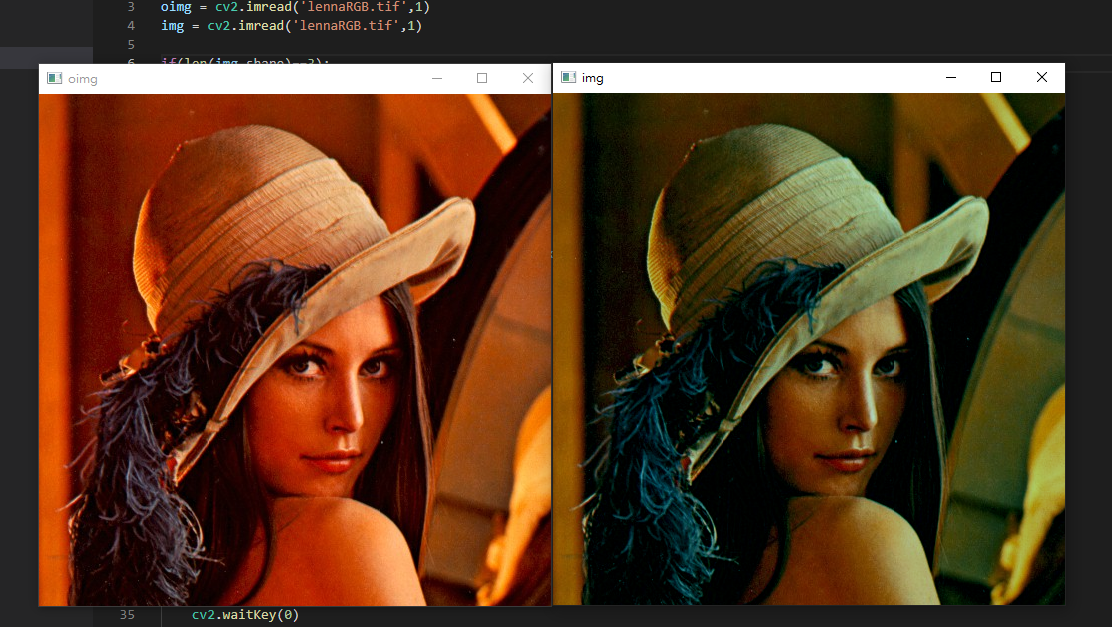Click the img window app icon
Viewport: 1112px width, 631px height.
click(568, 77)
